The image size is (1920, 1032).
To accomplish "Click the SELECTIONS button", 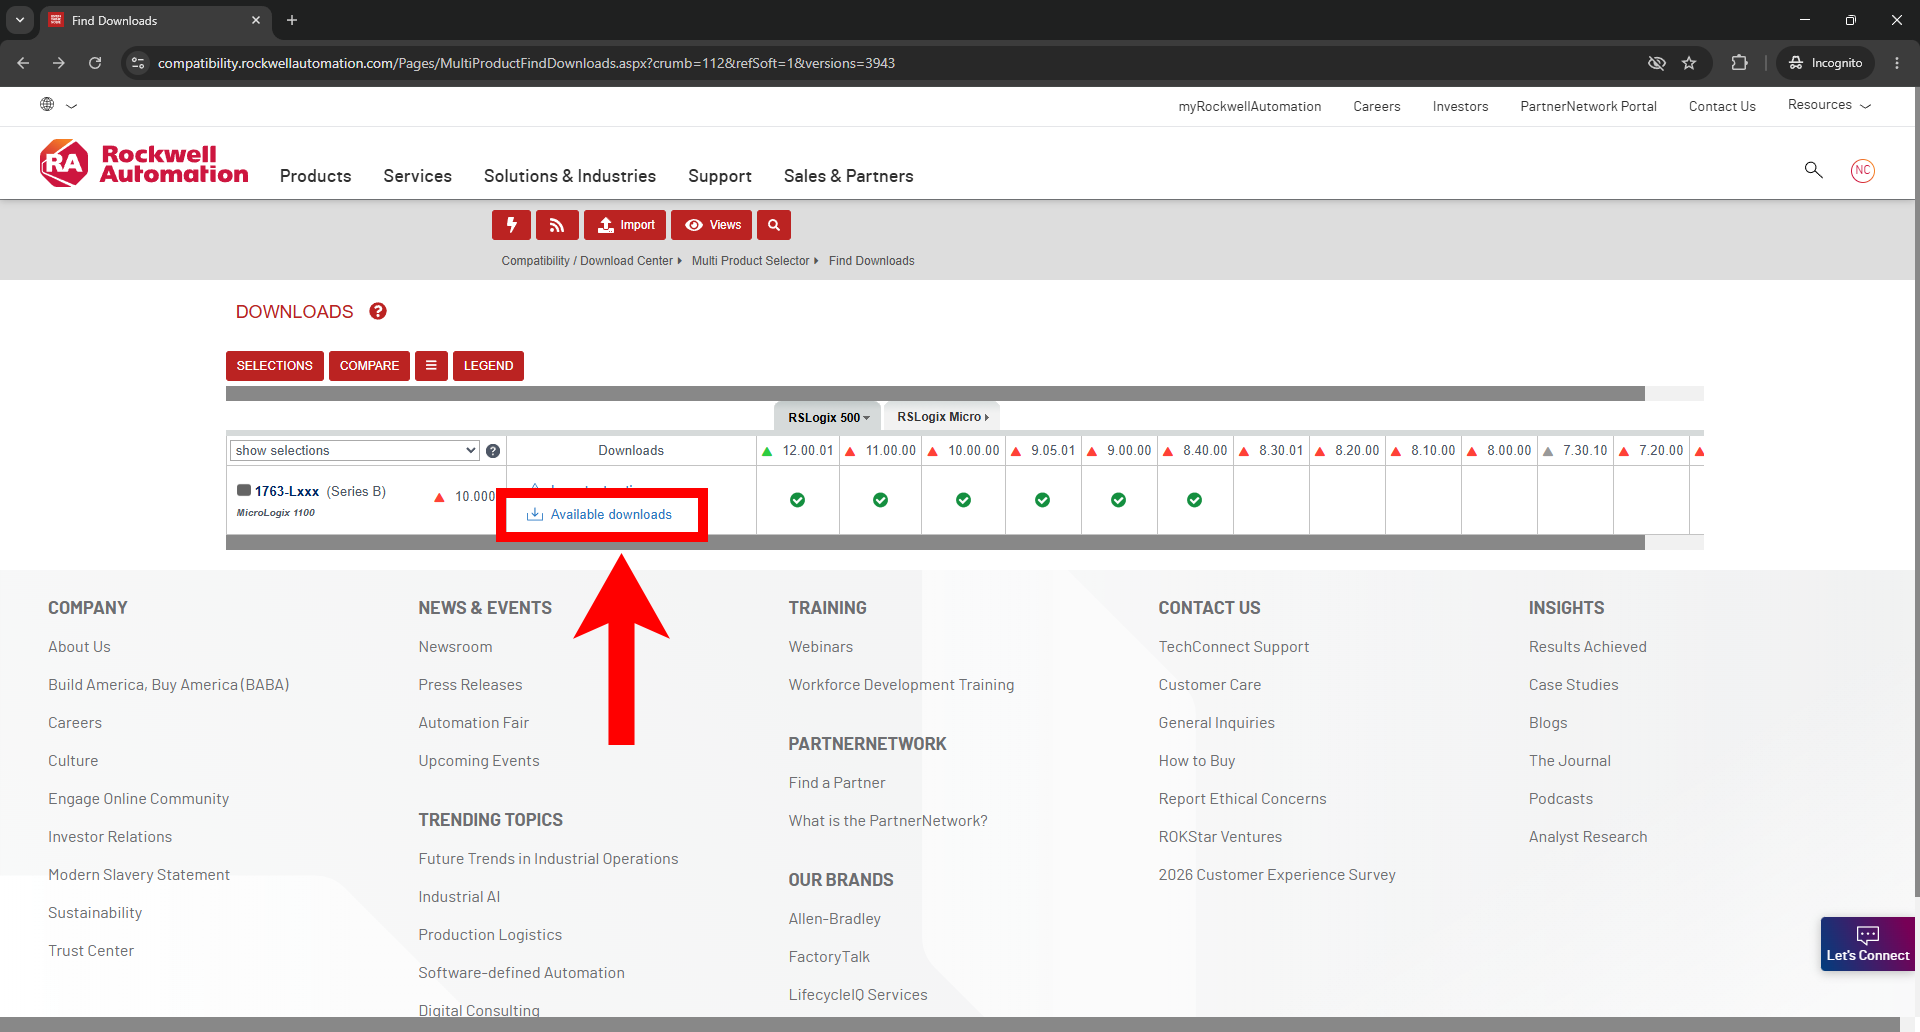I will click(x=274, y=366).
